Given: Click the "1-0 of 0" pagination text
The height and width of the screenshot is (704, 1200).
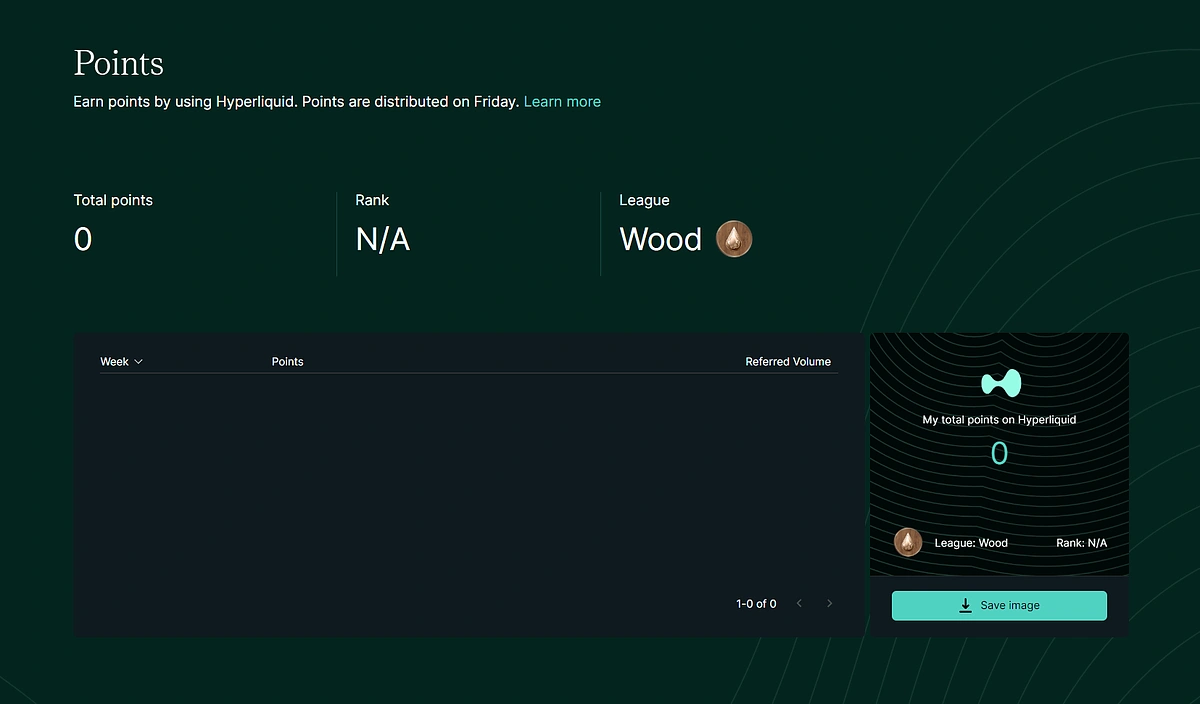Looking at the screenshot, I should click(x=756, y=603).
